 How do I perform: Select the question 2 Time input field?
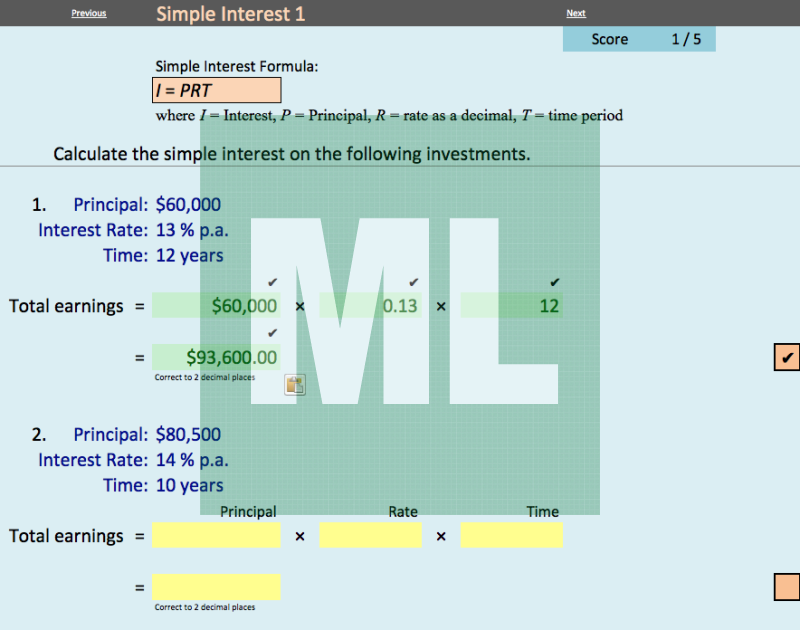coord(511,536)
